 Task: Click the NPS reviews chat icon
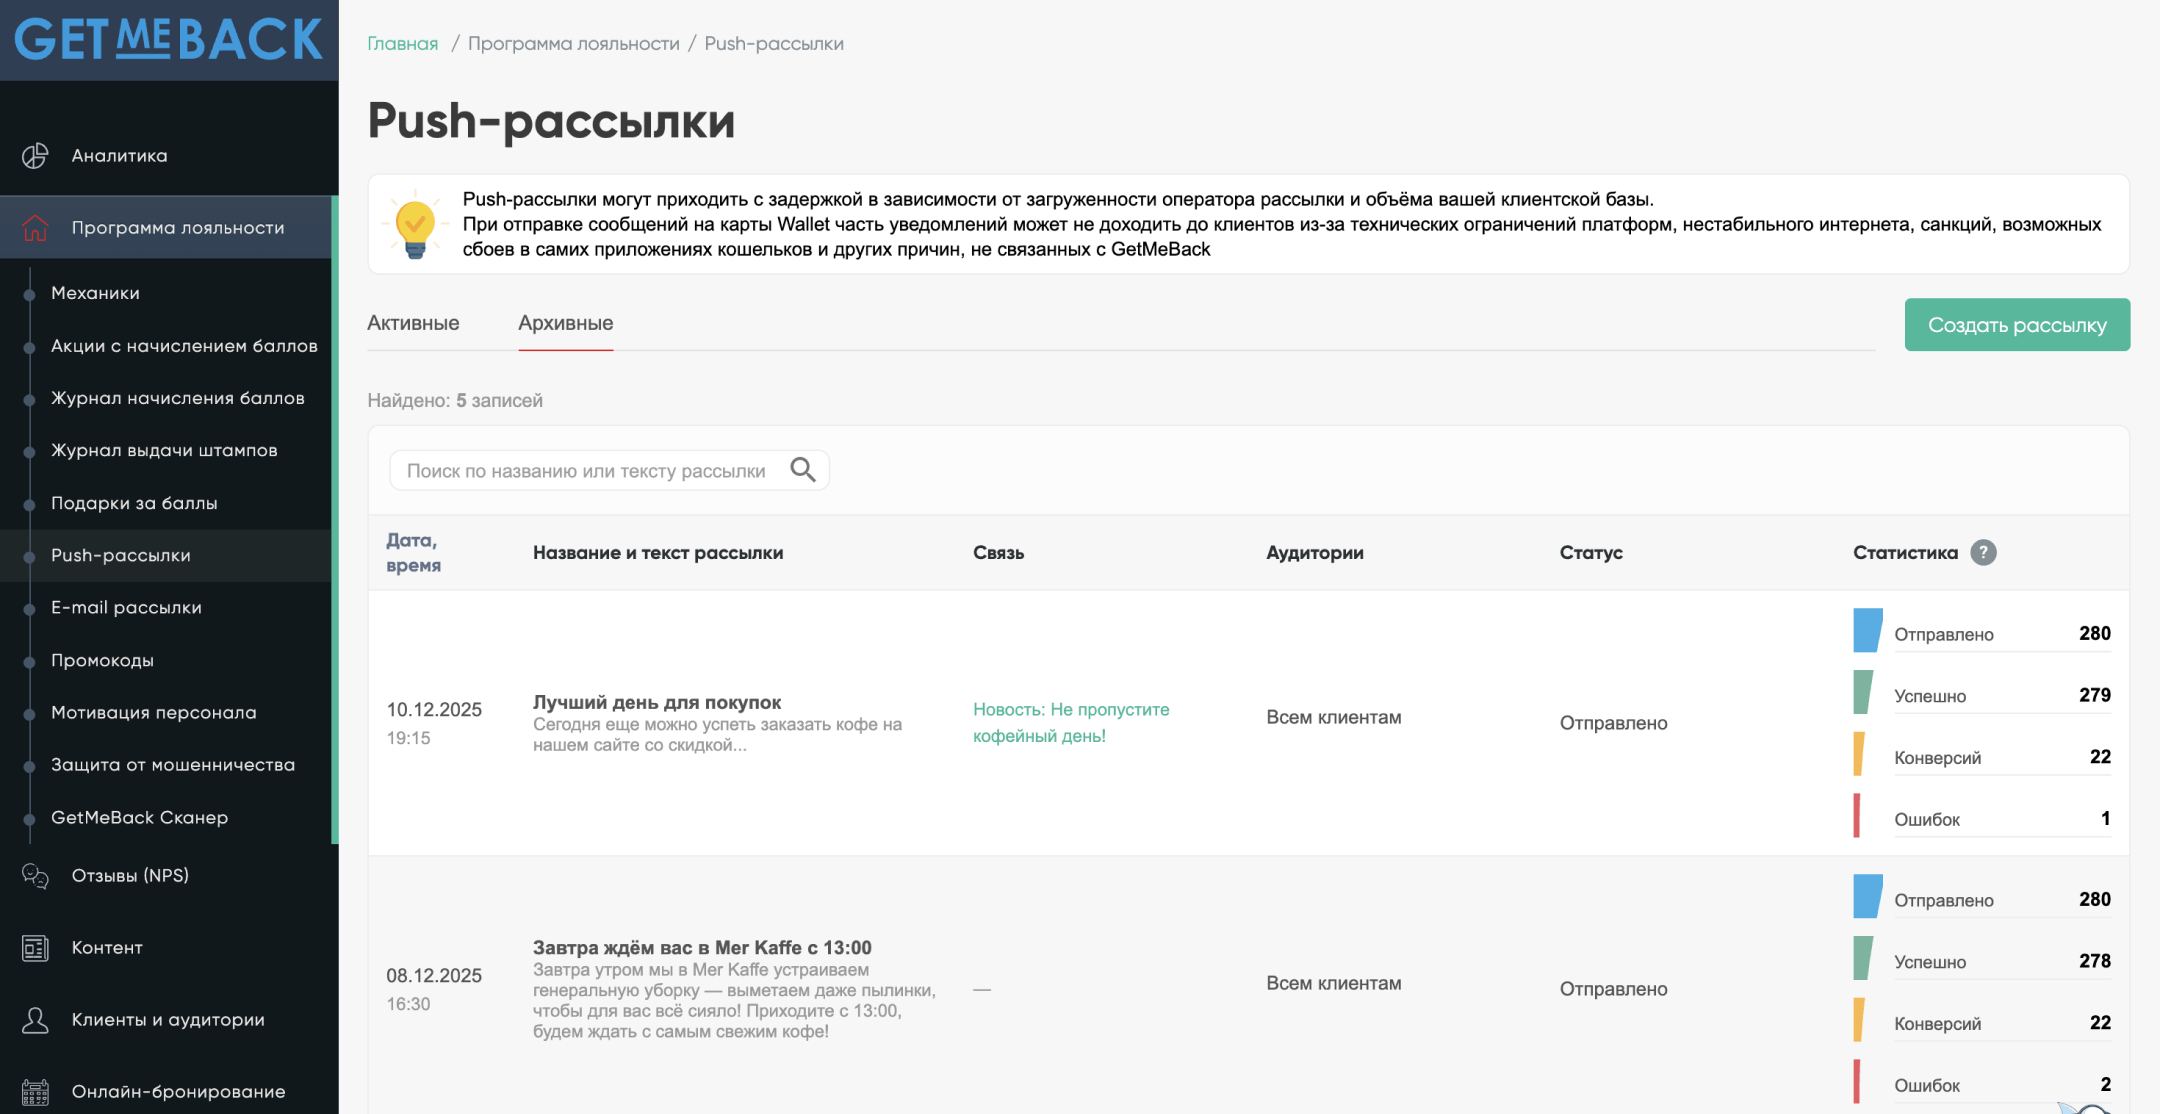(35, 876)
